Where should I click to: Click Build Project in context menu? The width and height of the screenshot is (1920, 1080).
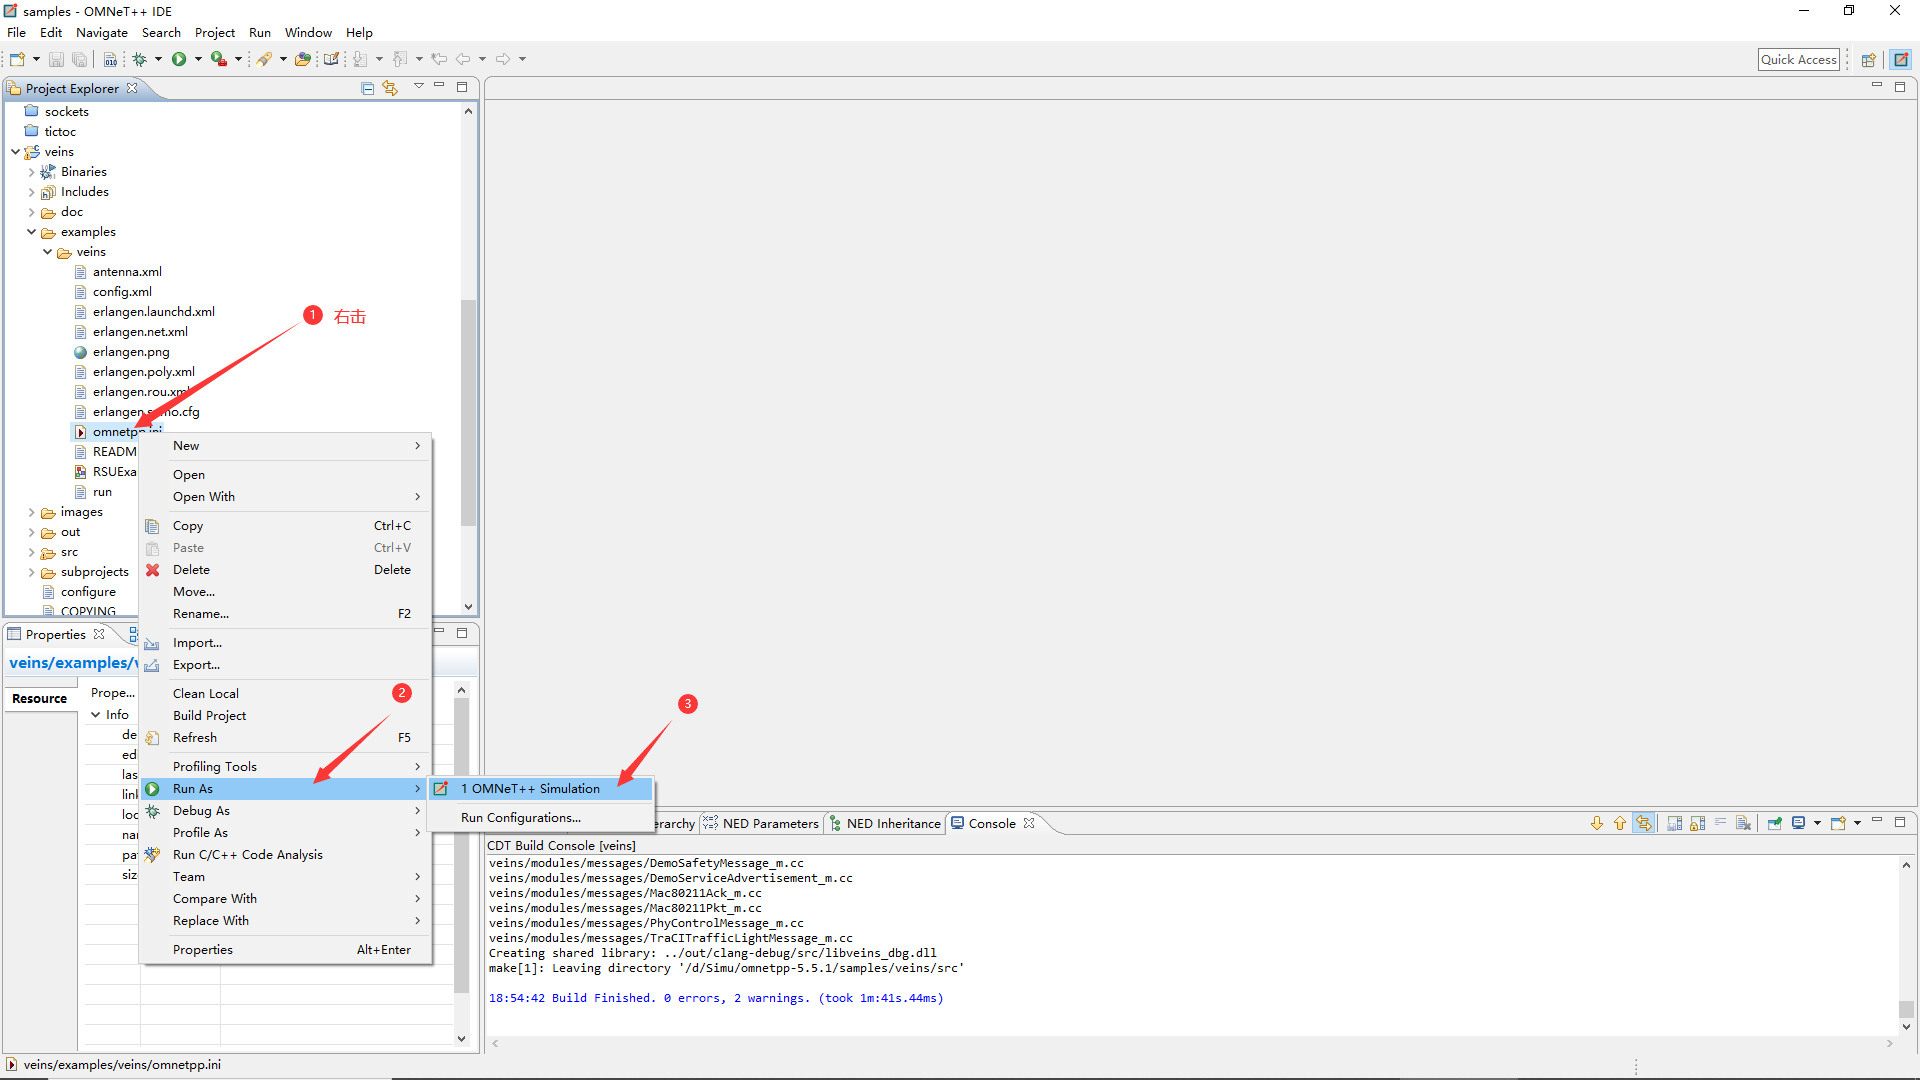point(209,716)
